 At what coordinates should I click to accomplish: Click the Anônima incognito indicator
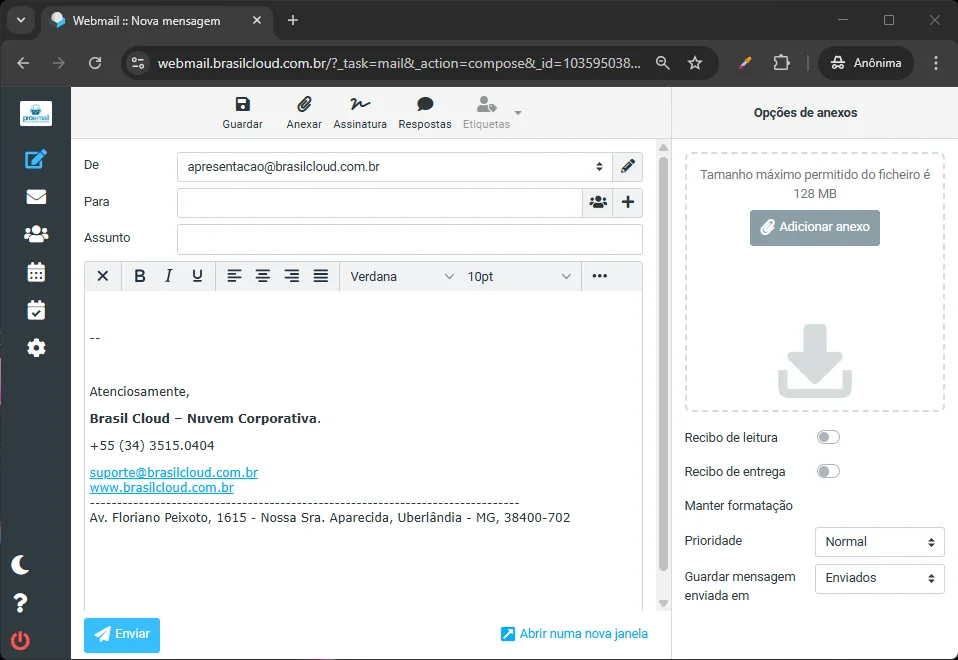click(x=866, y=63)
